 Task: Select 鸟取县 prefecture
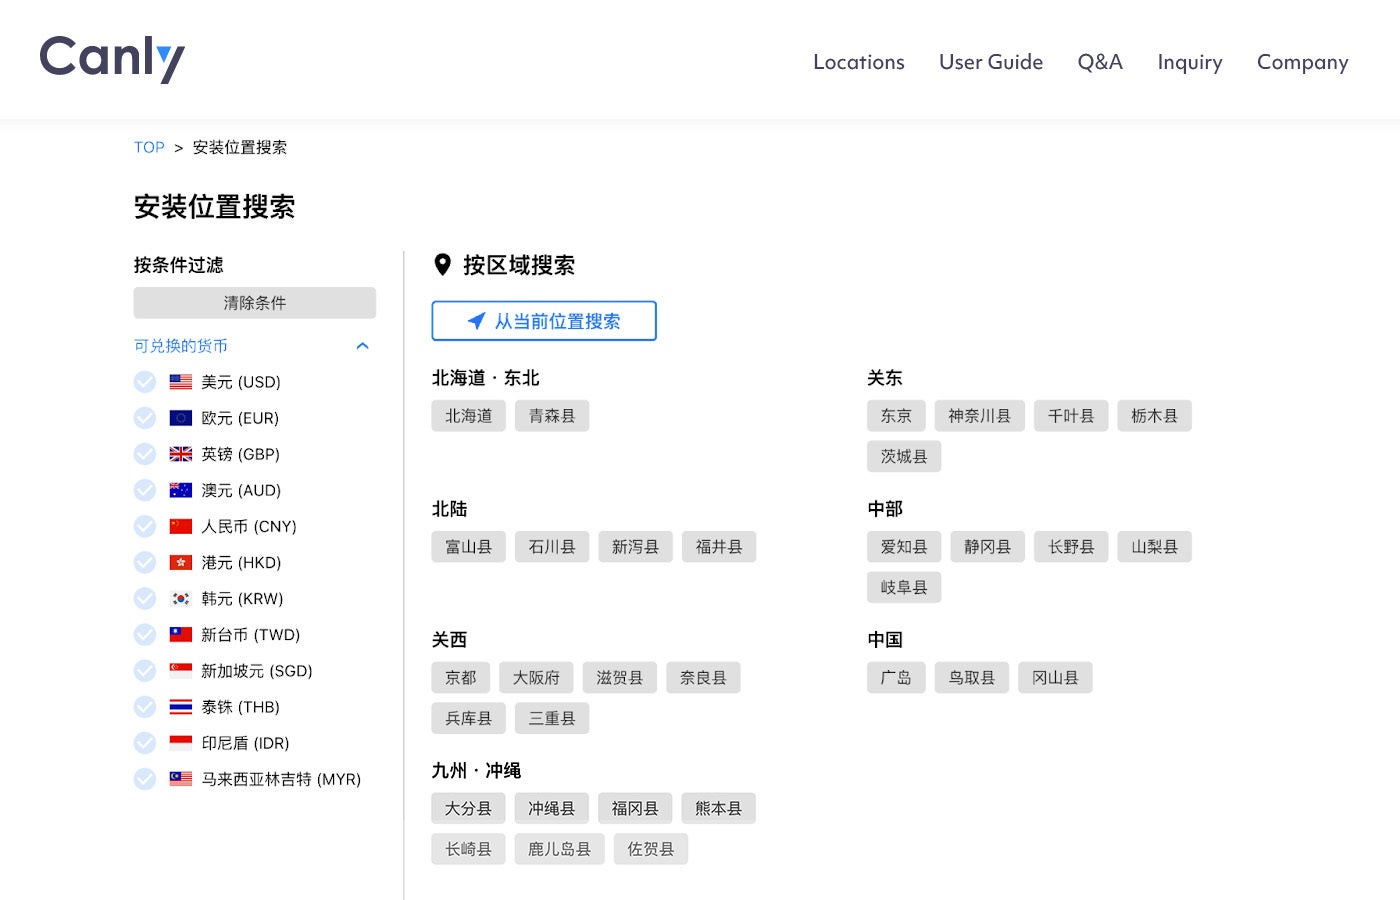coord(972,678)
